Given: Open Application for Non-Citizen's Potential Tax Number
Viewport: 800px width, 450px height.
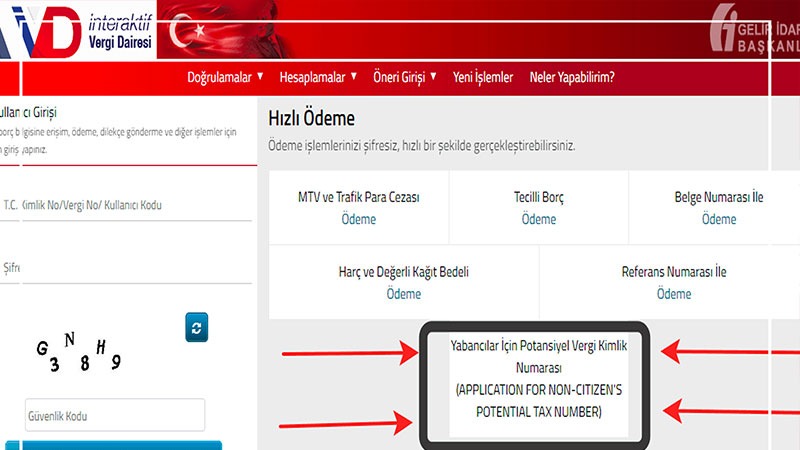Looking at the screenshot, I should 539,378.
